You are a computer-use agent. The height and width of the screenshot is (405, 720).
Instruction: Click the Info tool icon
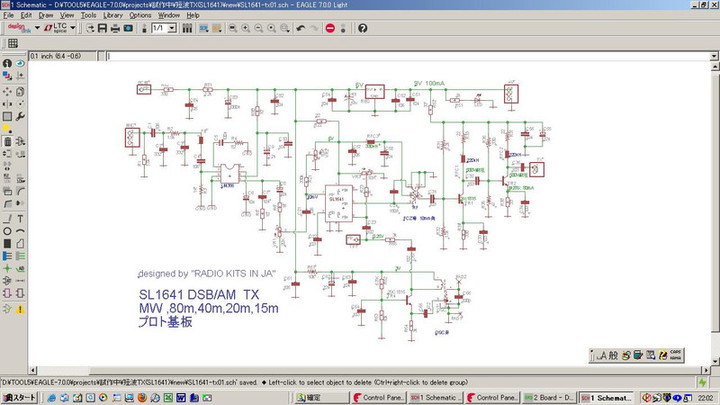7,62
